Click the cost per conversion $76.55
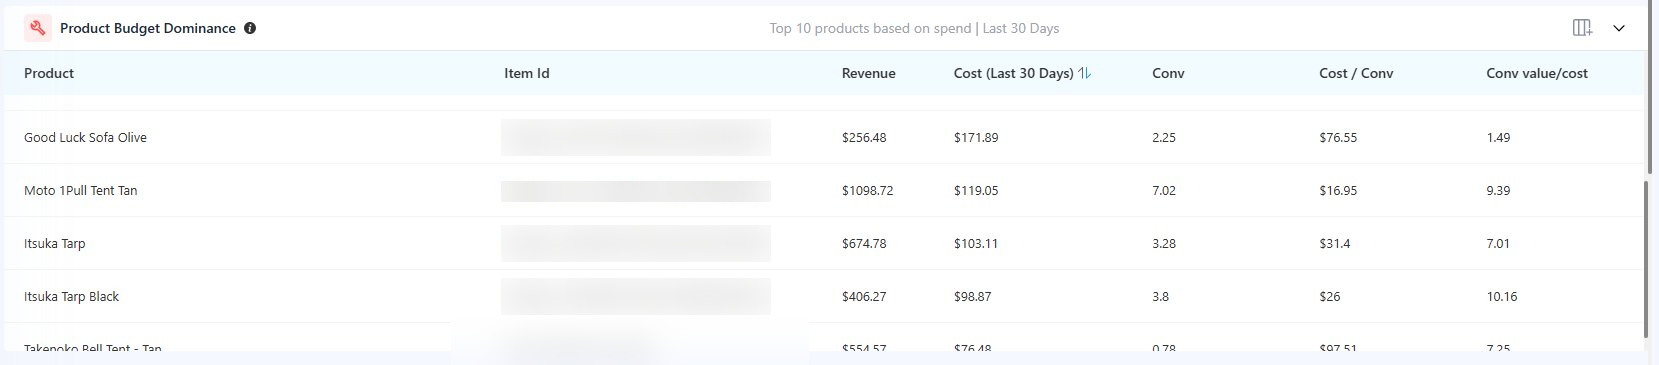Screen dimensions: 1659x365 pyautogui.click(x=1338, y=137)
